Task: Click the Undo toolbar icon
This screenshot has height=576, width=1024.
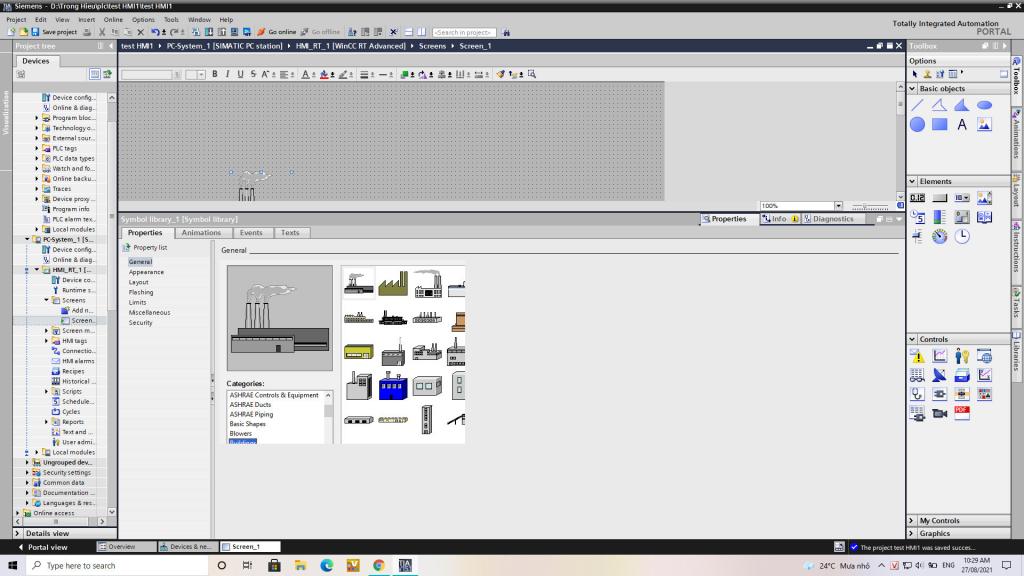Action: (155, 32)
